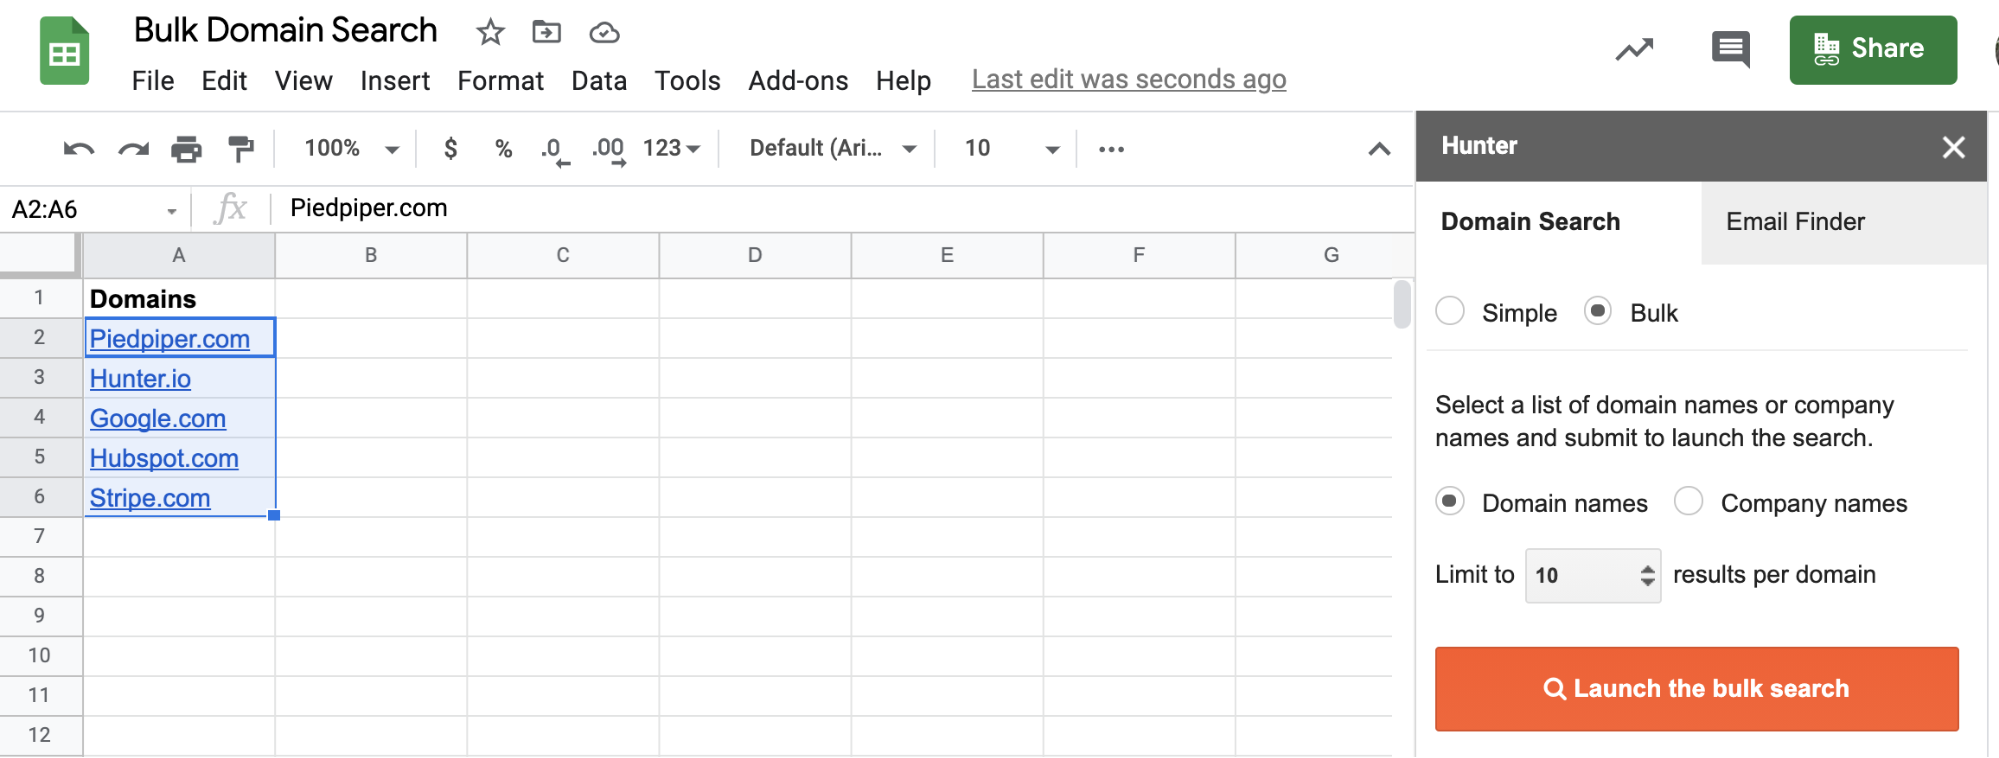Open the File menu
This screenshot has width=1999, height=758.
pyautogui.click(x=153, y=81)
